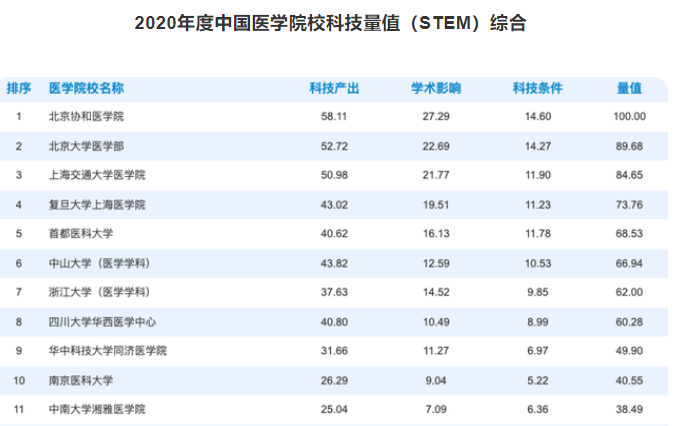This screenshot has width=673, height=426.
Task: Select the 21.77 value cell
Action: click(x=436, y=175)
